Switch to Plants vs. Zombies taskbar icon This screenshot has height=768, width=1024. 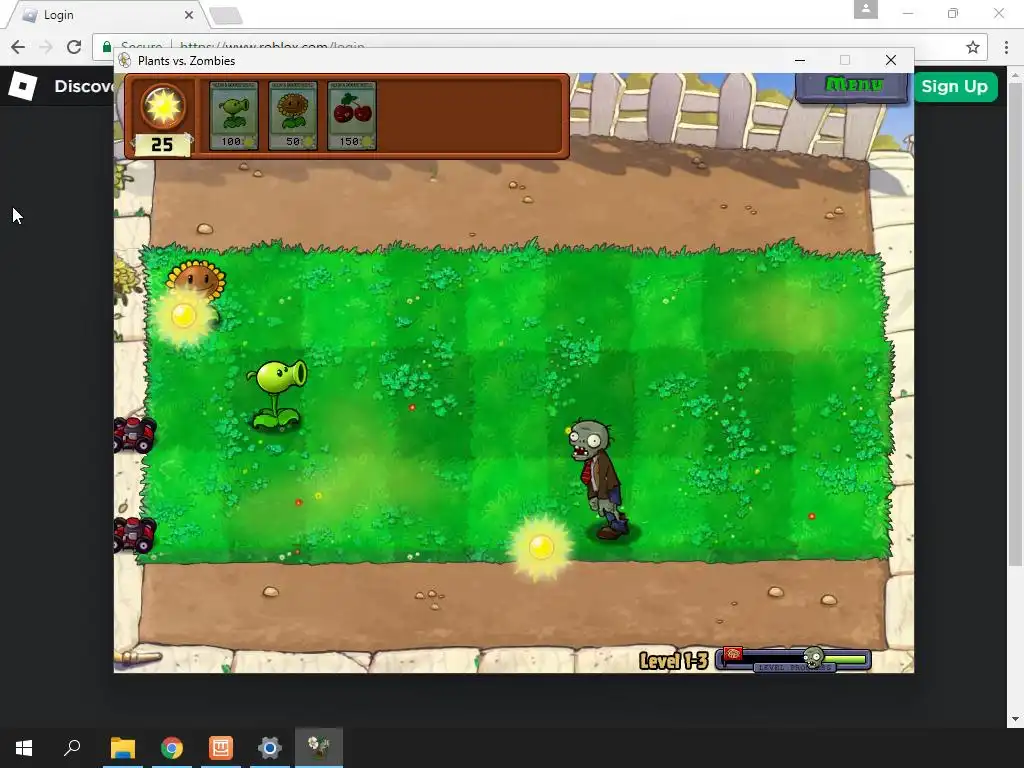(x=319, y=748)
